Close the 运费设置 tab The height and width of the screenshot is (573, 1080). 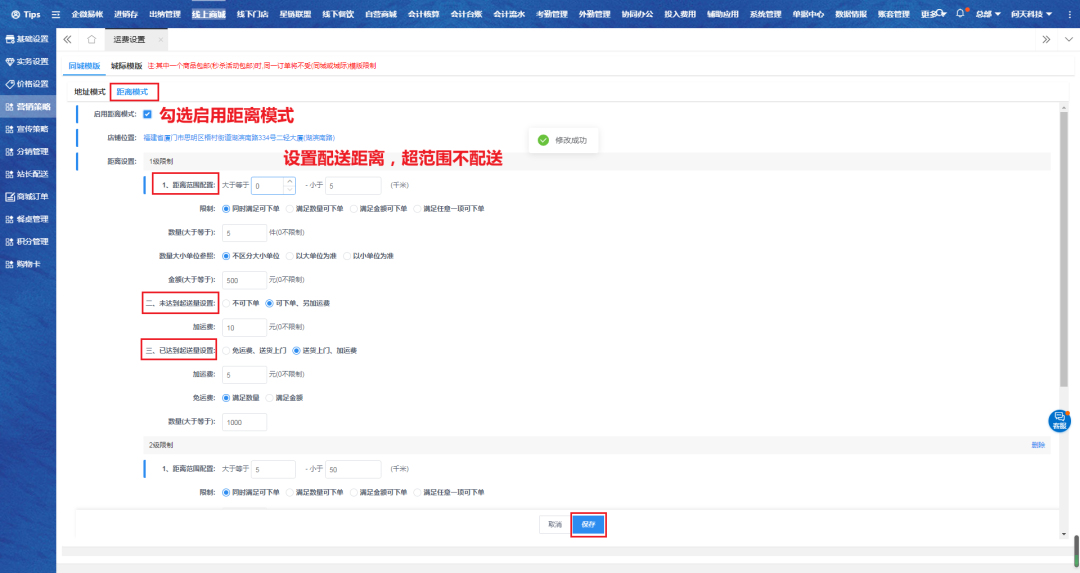pyautogui.click(x=160, y=39)
